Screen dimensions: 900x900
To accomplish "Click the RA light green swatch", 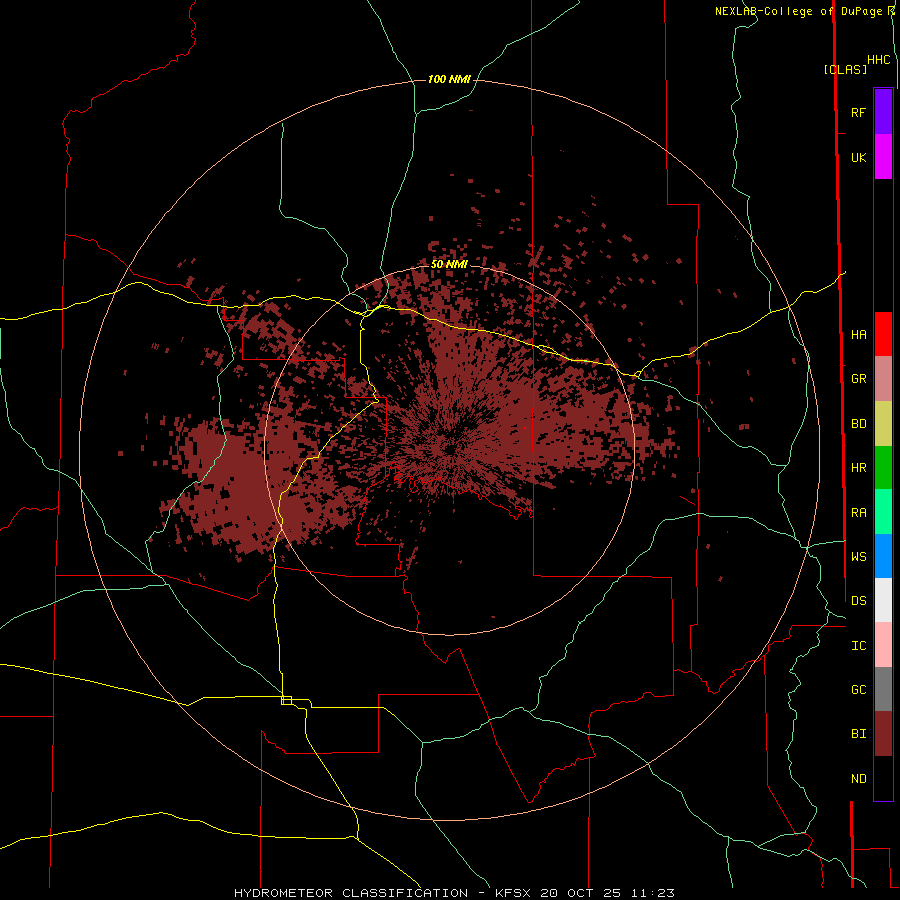I will (x=883, y=512).
